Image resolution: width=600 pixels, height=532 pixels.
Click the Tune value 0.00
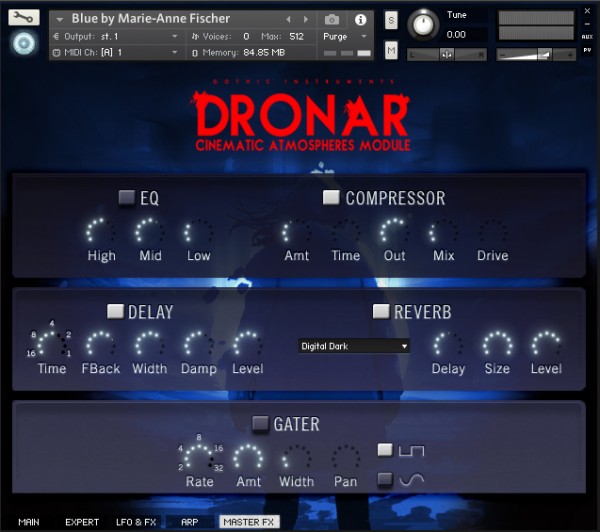click(456, 35)
